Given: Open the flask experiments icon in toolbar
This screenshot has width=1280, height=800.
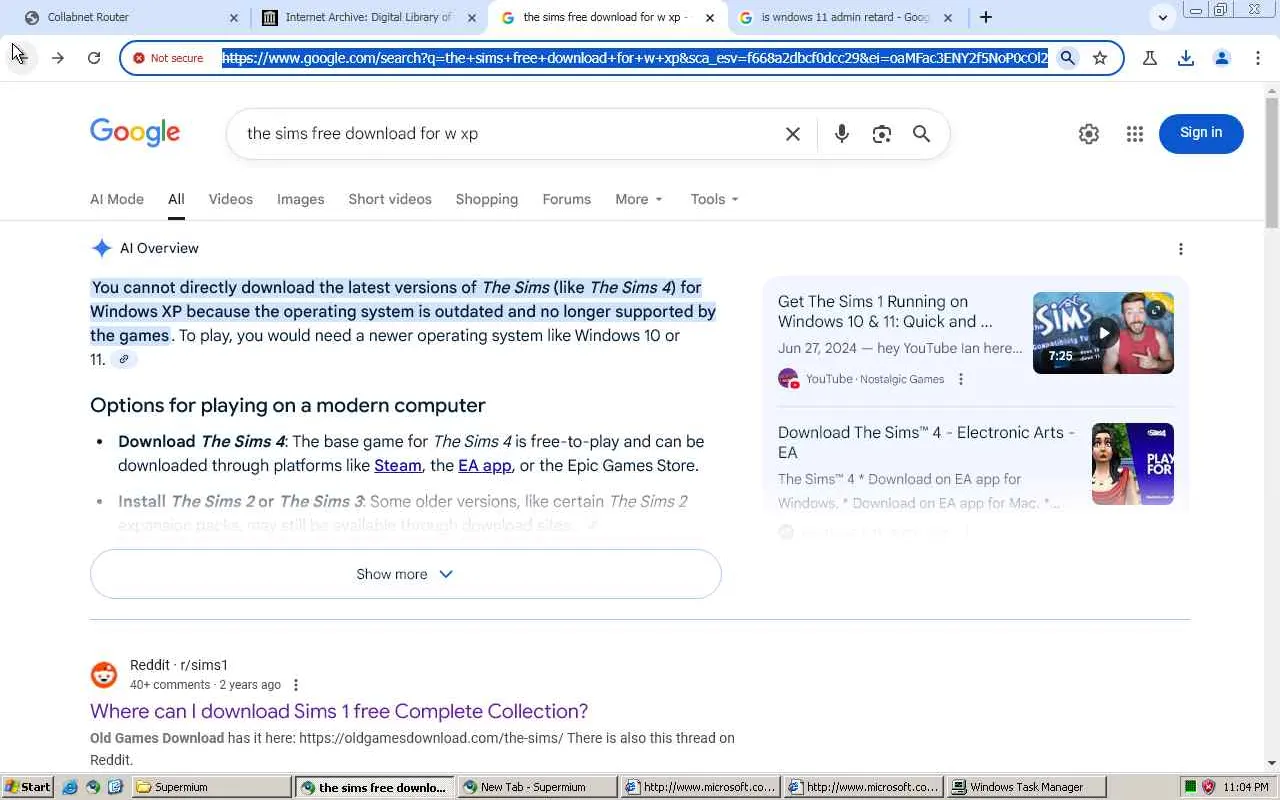Looking at the screenshot, I should coord(1150,58).
